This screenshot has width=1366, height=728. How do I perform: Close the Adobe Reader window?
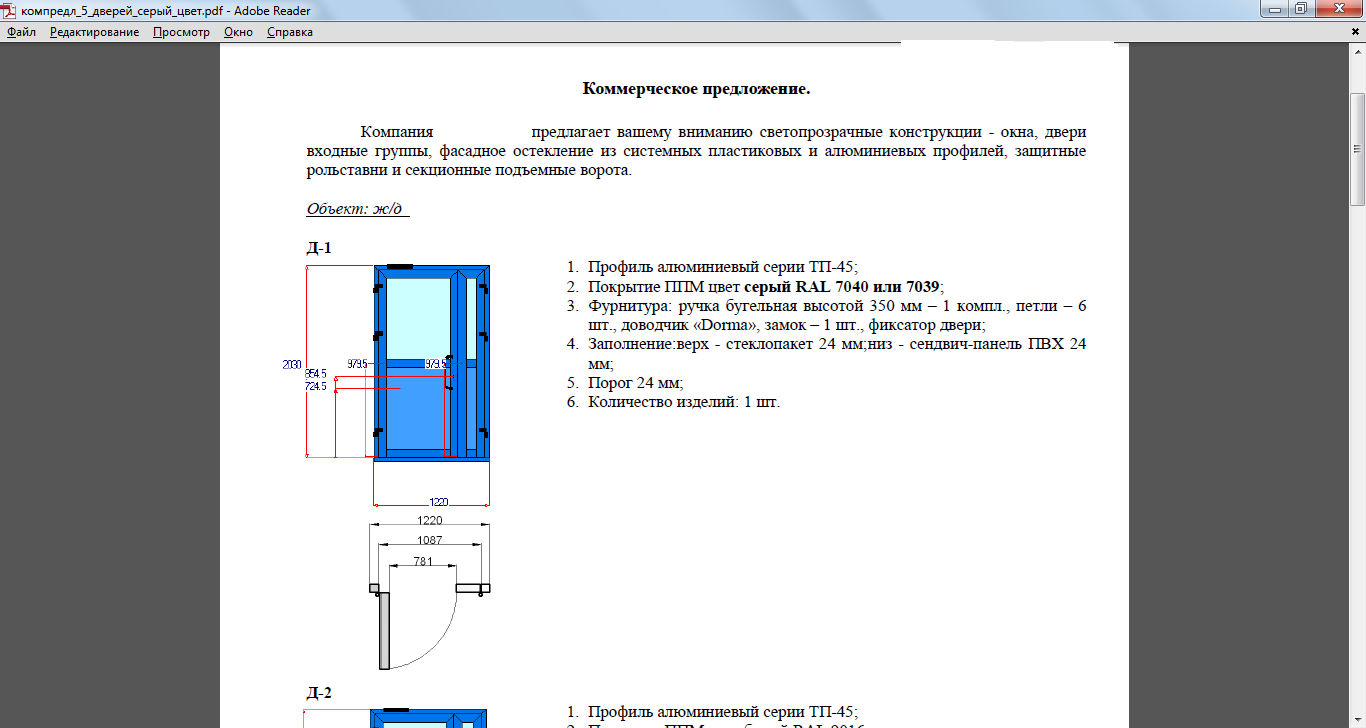(x=1339, y=9)
